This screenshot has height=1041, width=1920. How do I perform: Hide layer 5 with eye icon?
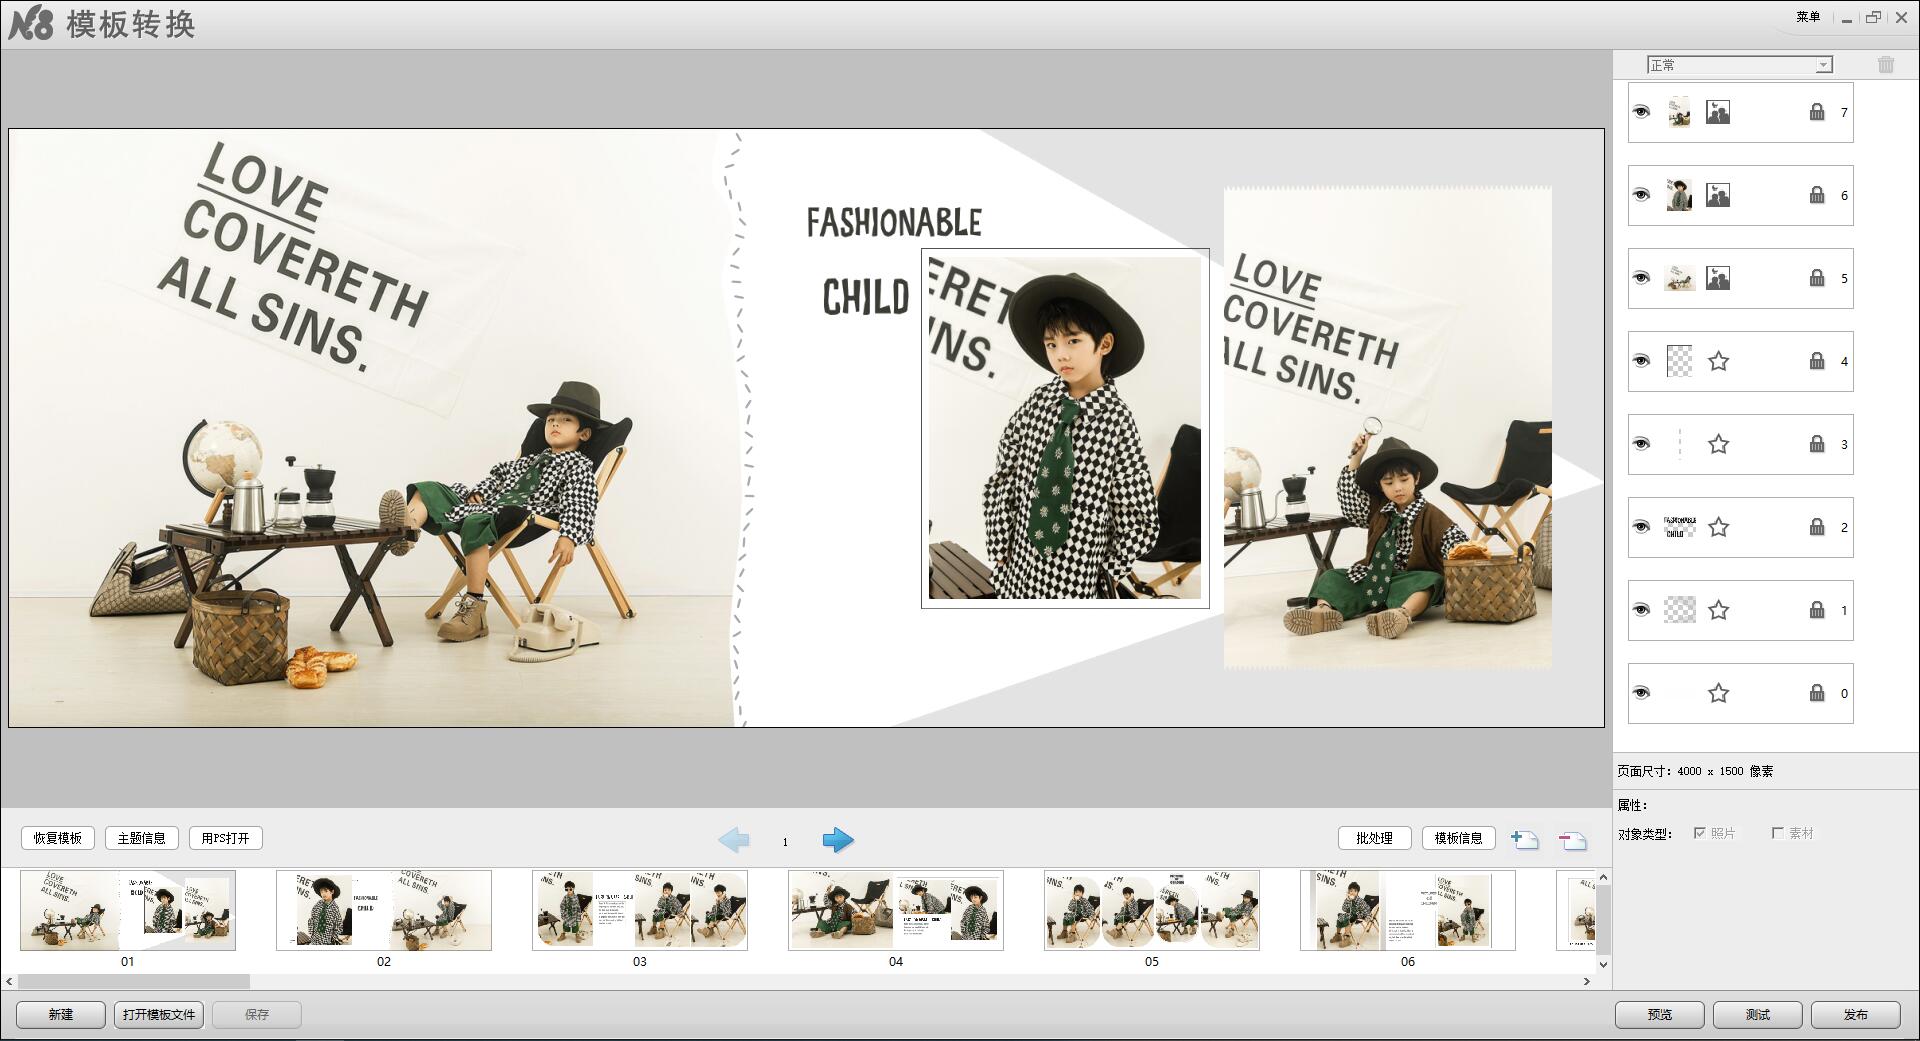tap(1641, 278)
